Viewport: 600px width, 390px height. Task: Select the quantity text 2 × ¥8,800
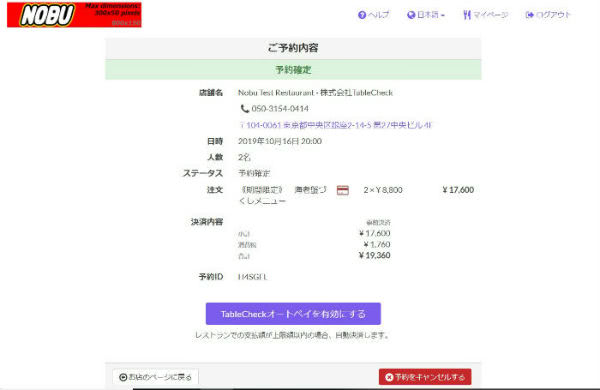click(x=383, y=190)
